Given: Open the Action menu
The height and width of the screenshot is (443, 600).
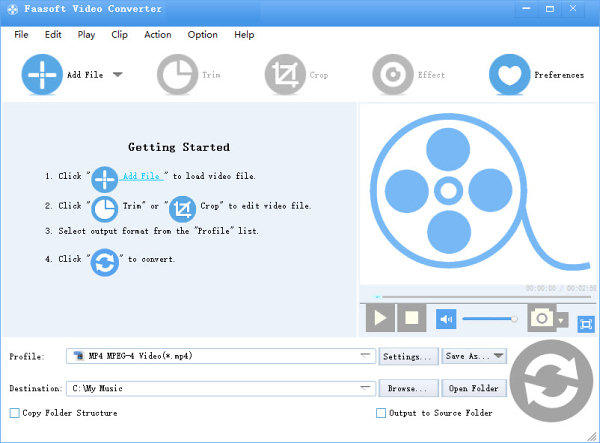Looking at the screenshot, I should (158, 35).
